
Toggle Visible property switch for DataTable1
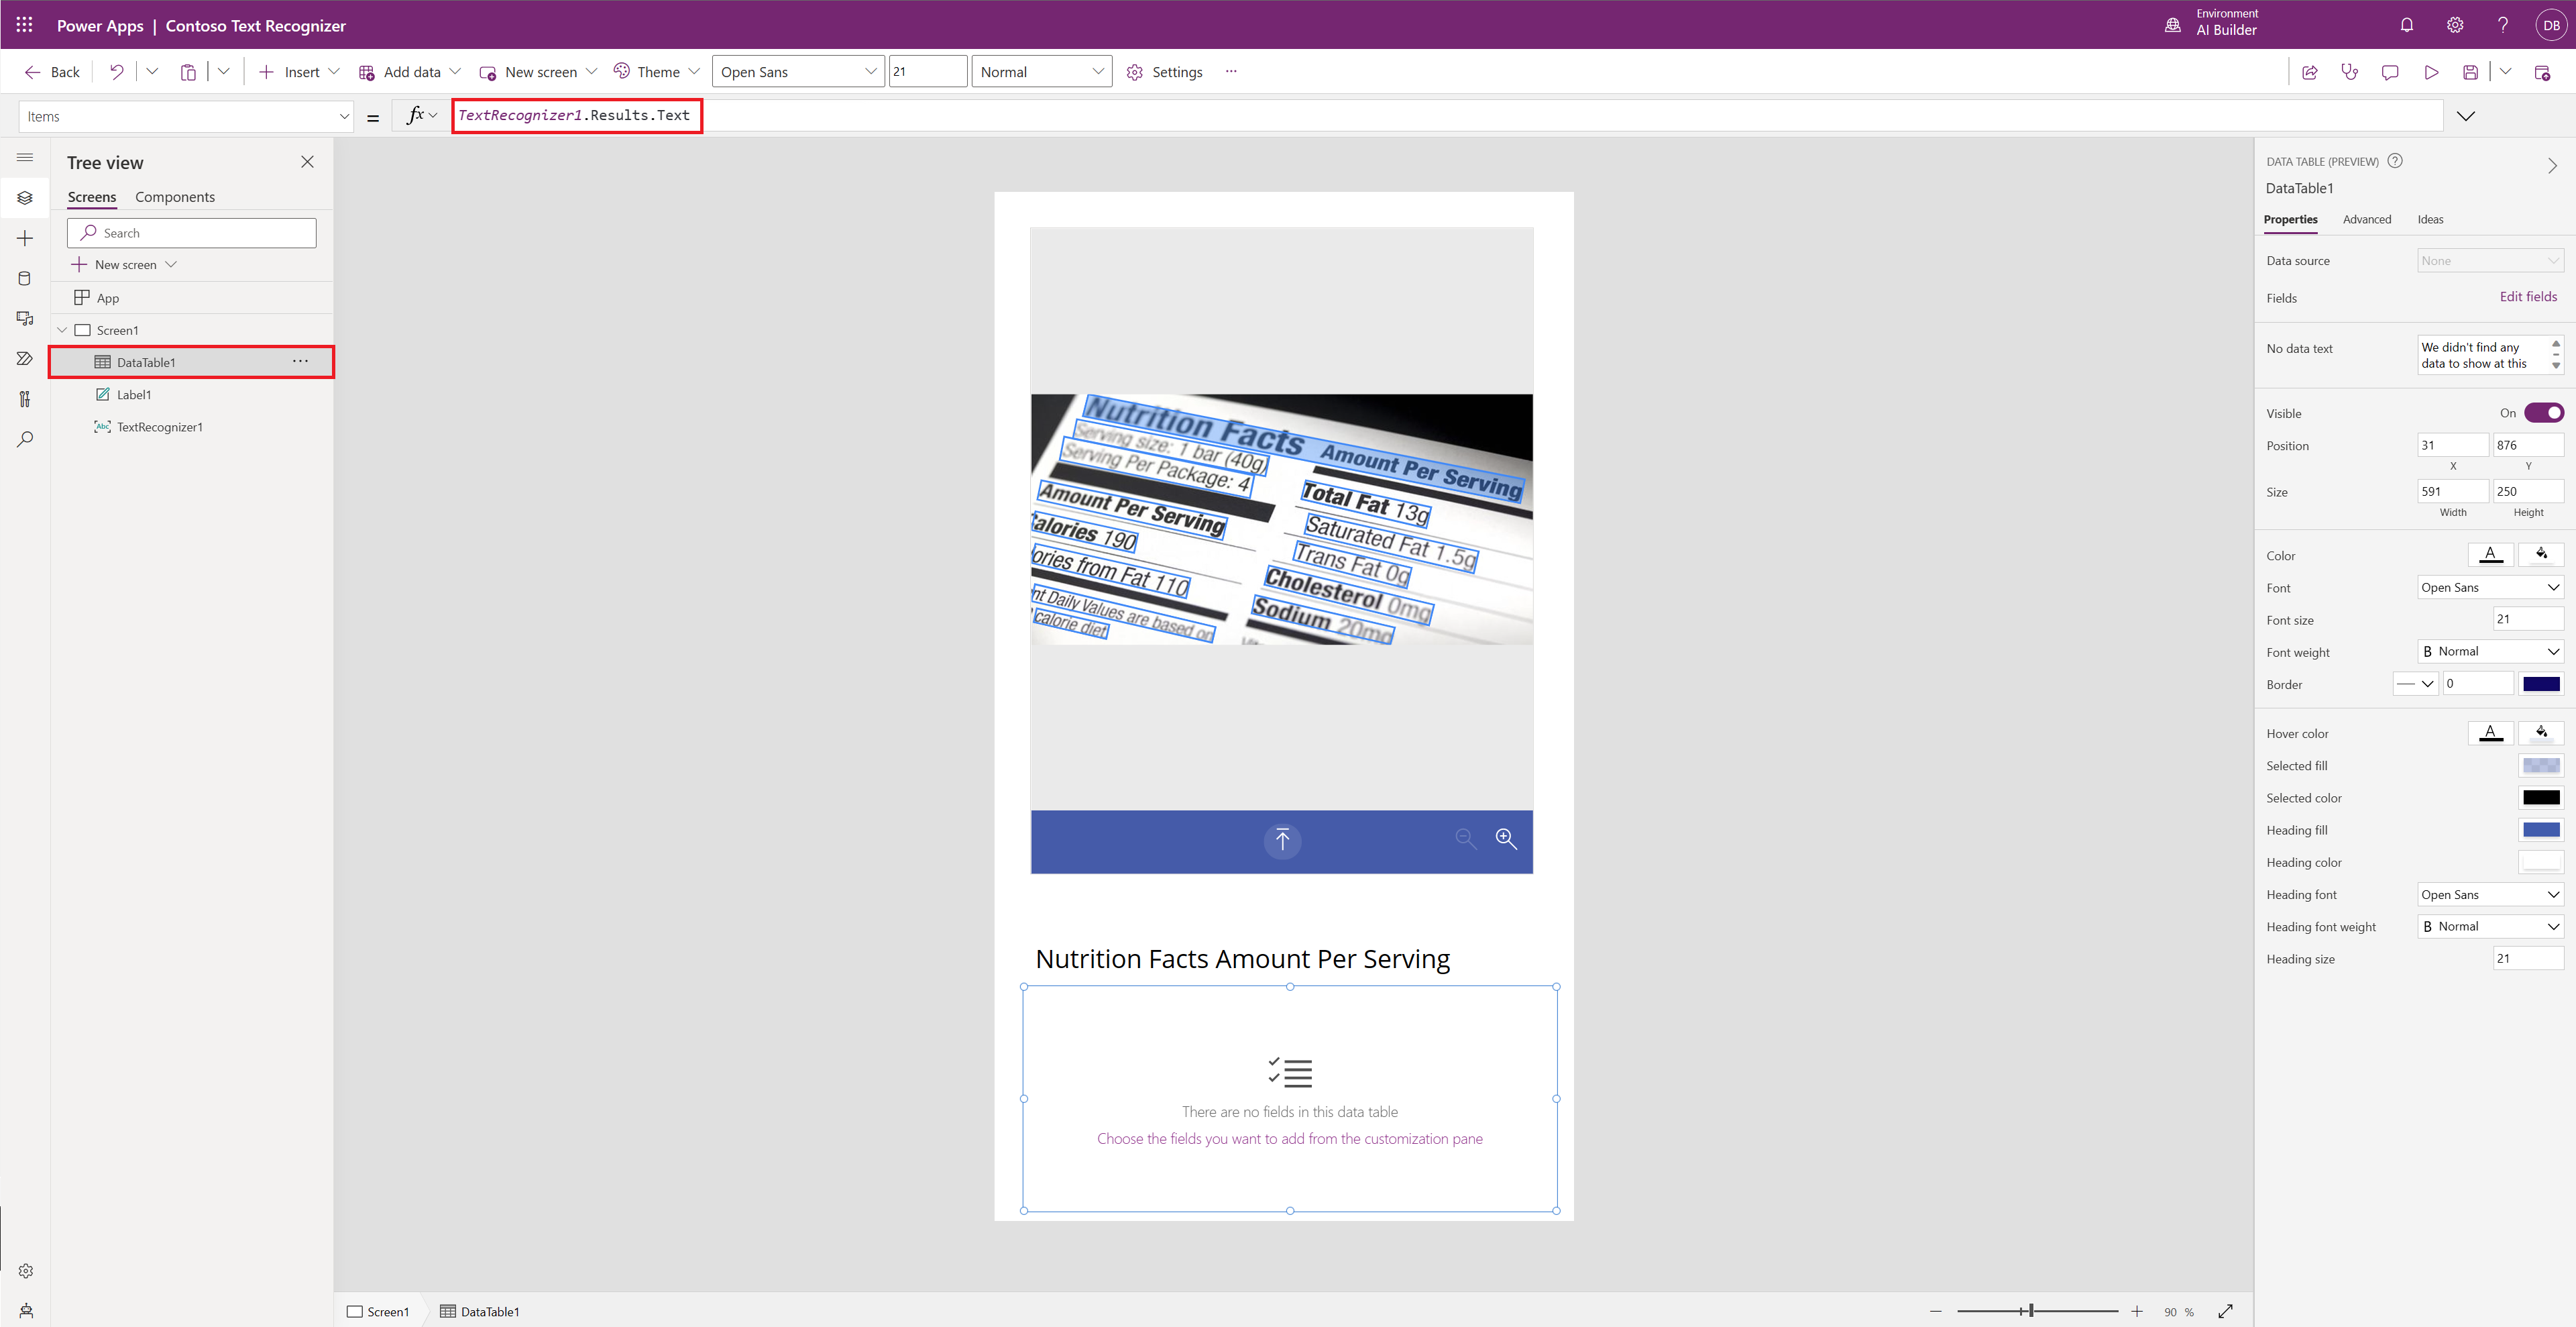(2544, 413)
